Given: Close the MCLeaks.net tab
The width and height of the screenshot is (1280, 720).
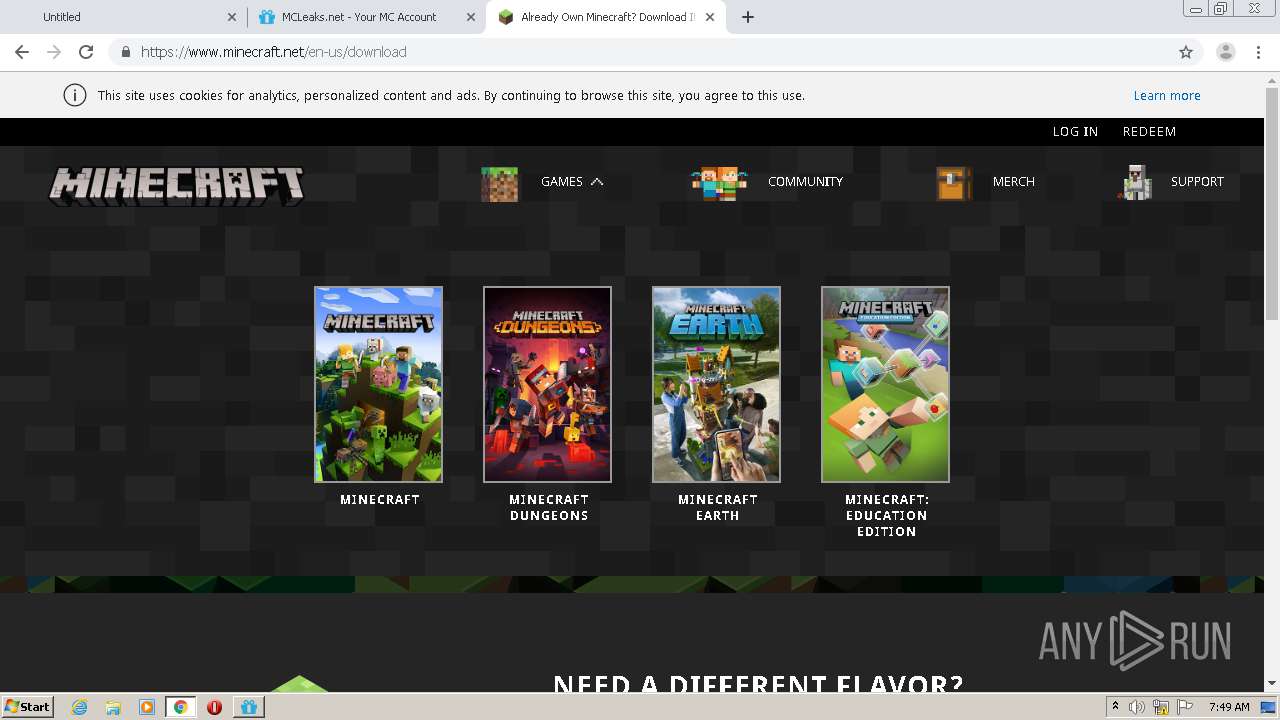Looking at the screenshot, I should click(471, 17).
